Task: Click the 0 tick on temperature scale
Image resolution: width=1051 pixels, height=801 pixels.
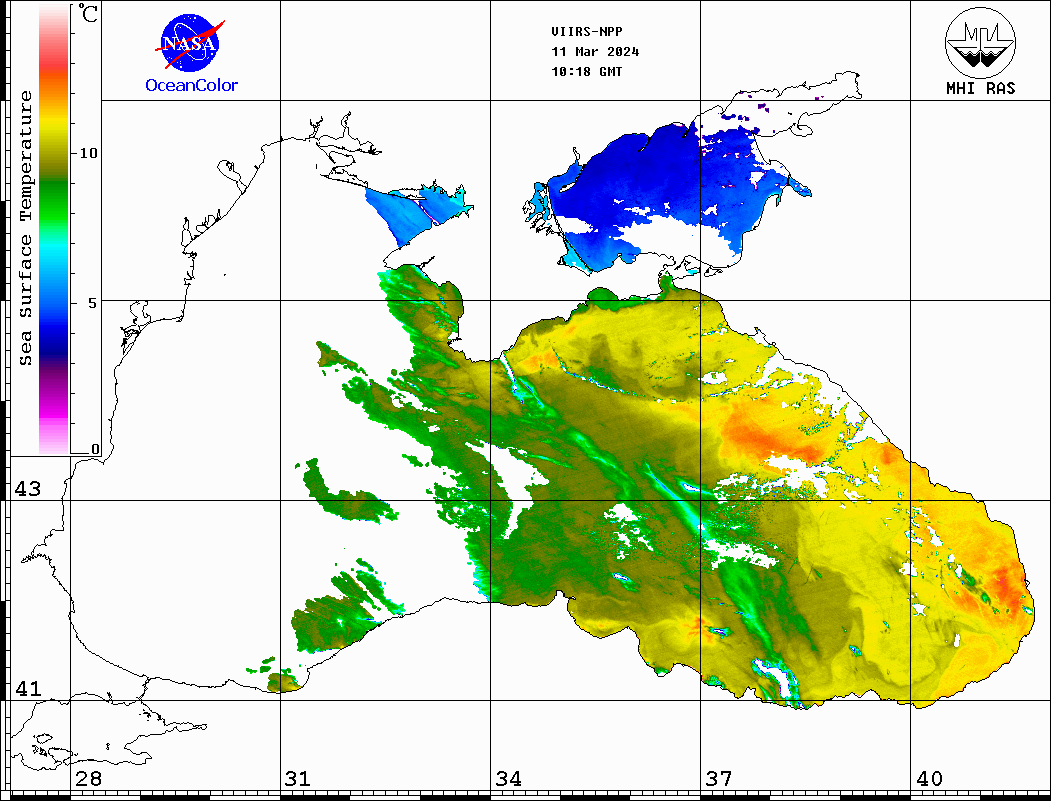Action: (x=95, y=449)
